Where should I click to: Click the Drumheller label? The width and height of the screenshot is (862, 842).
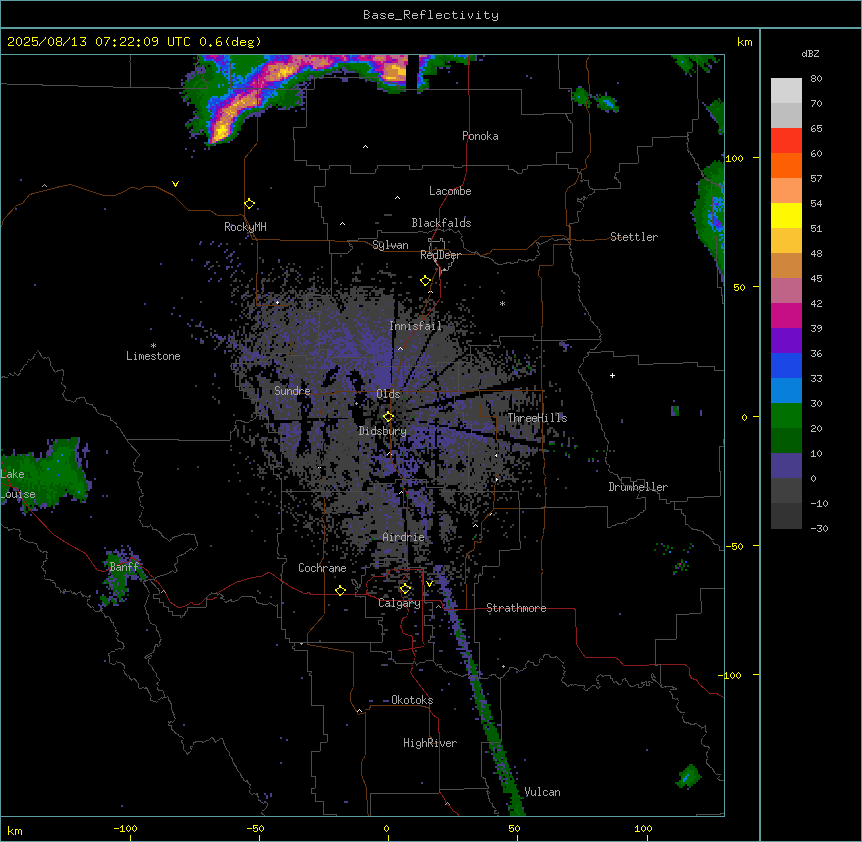638,487
